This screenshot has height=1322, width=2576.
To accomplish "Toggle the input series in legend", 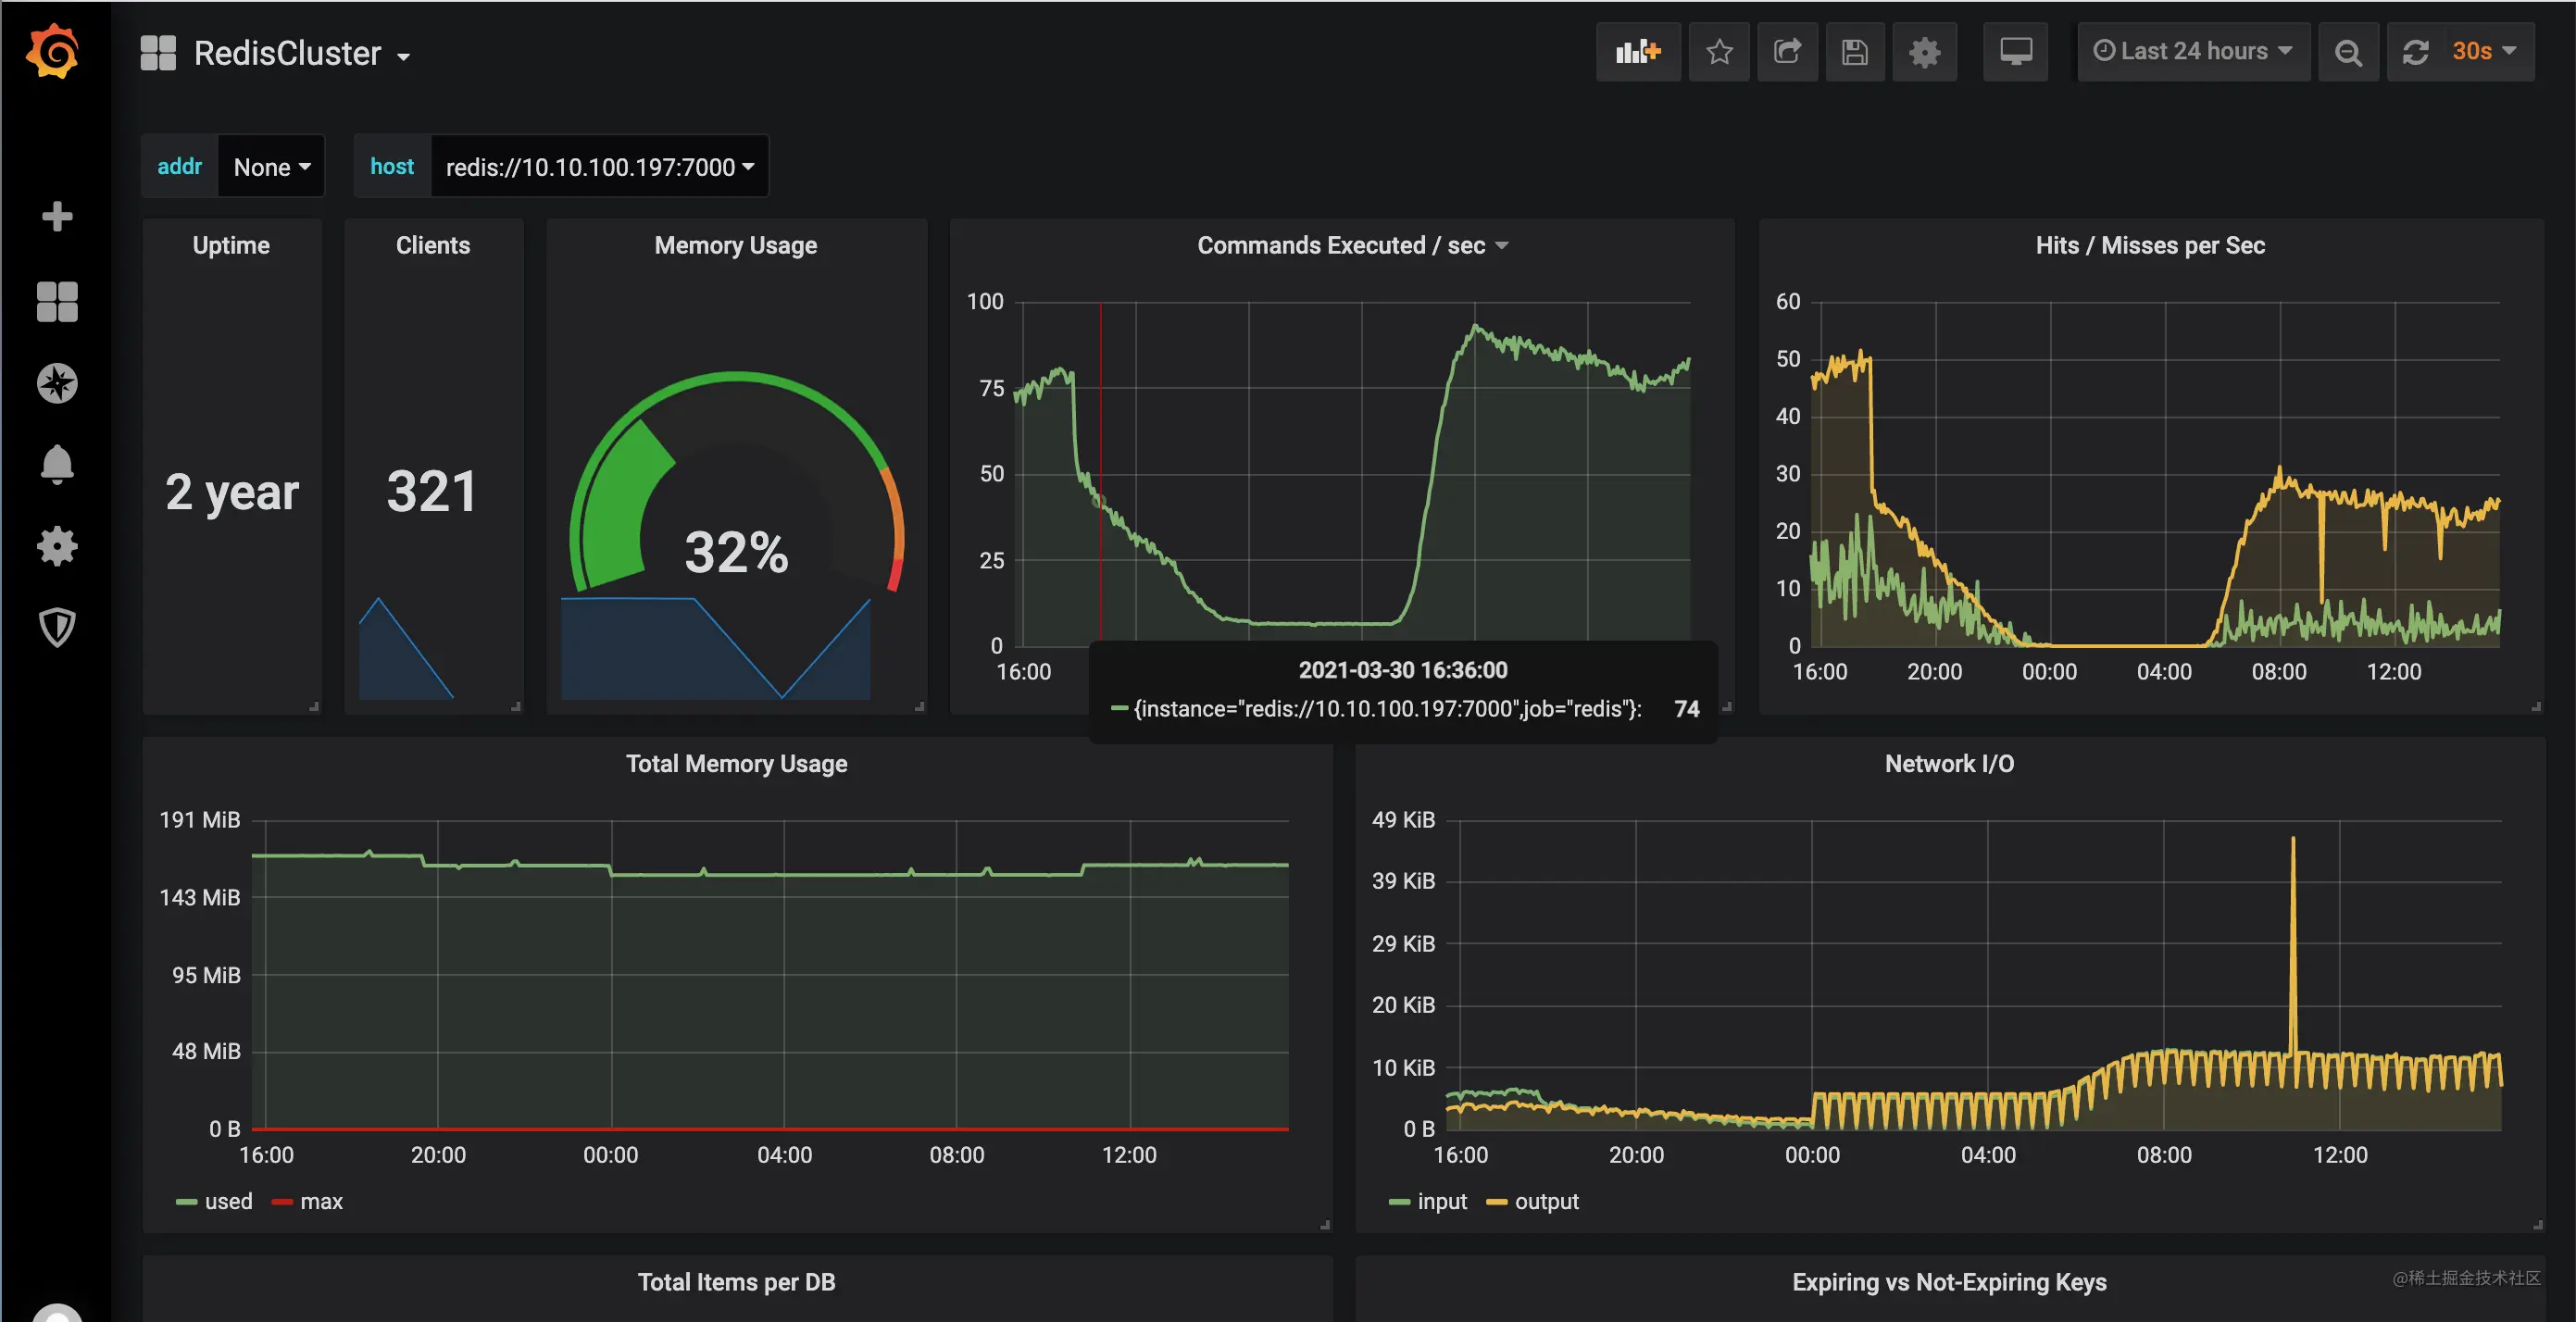I will [x=1442, y=1201].
